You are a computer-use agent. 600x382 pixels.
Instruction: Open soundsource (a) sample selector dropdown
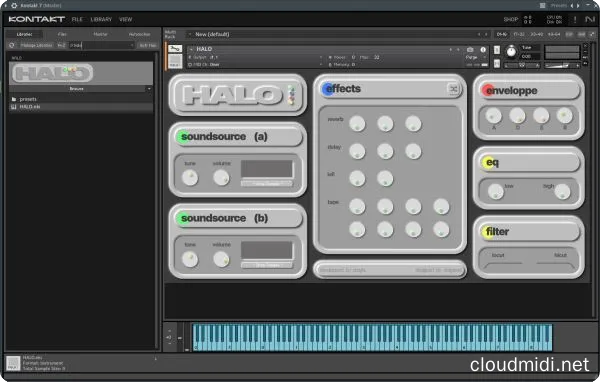tap(267, 184)
